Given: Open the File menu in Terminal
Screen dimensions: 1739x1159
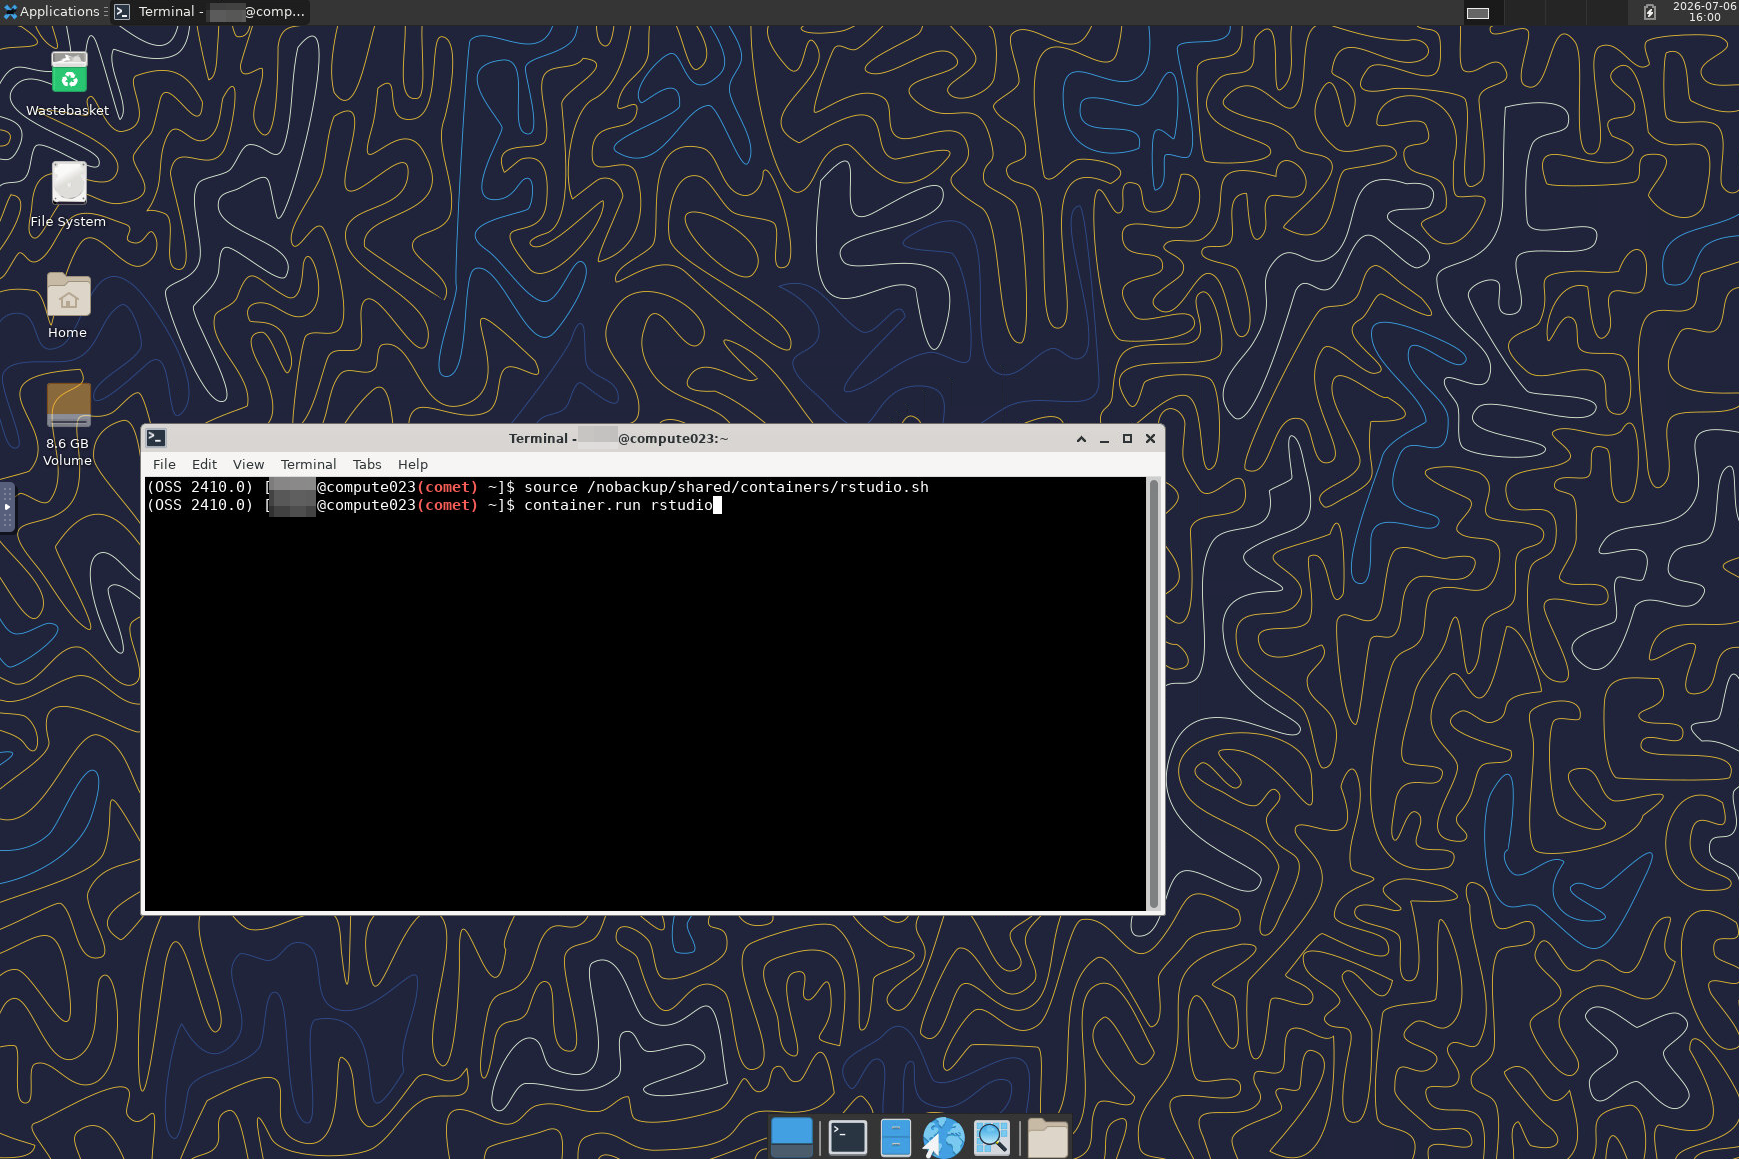Looking at the screenshot, I should point(164,464).
